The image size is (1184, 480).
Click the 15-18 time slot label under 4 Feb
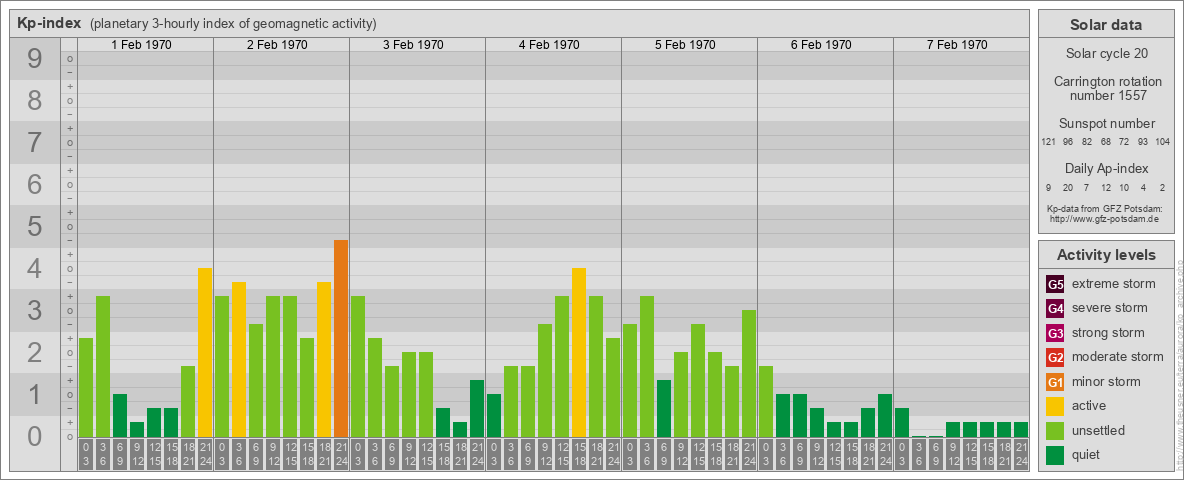click(x=578, y=454)
